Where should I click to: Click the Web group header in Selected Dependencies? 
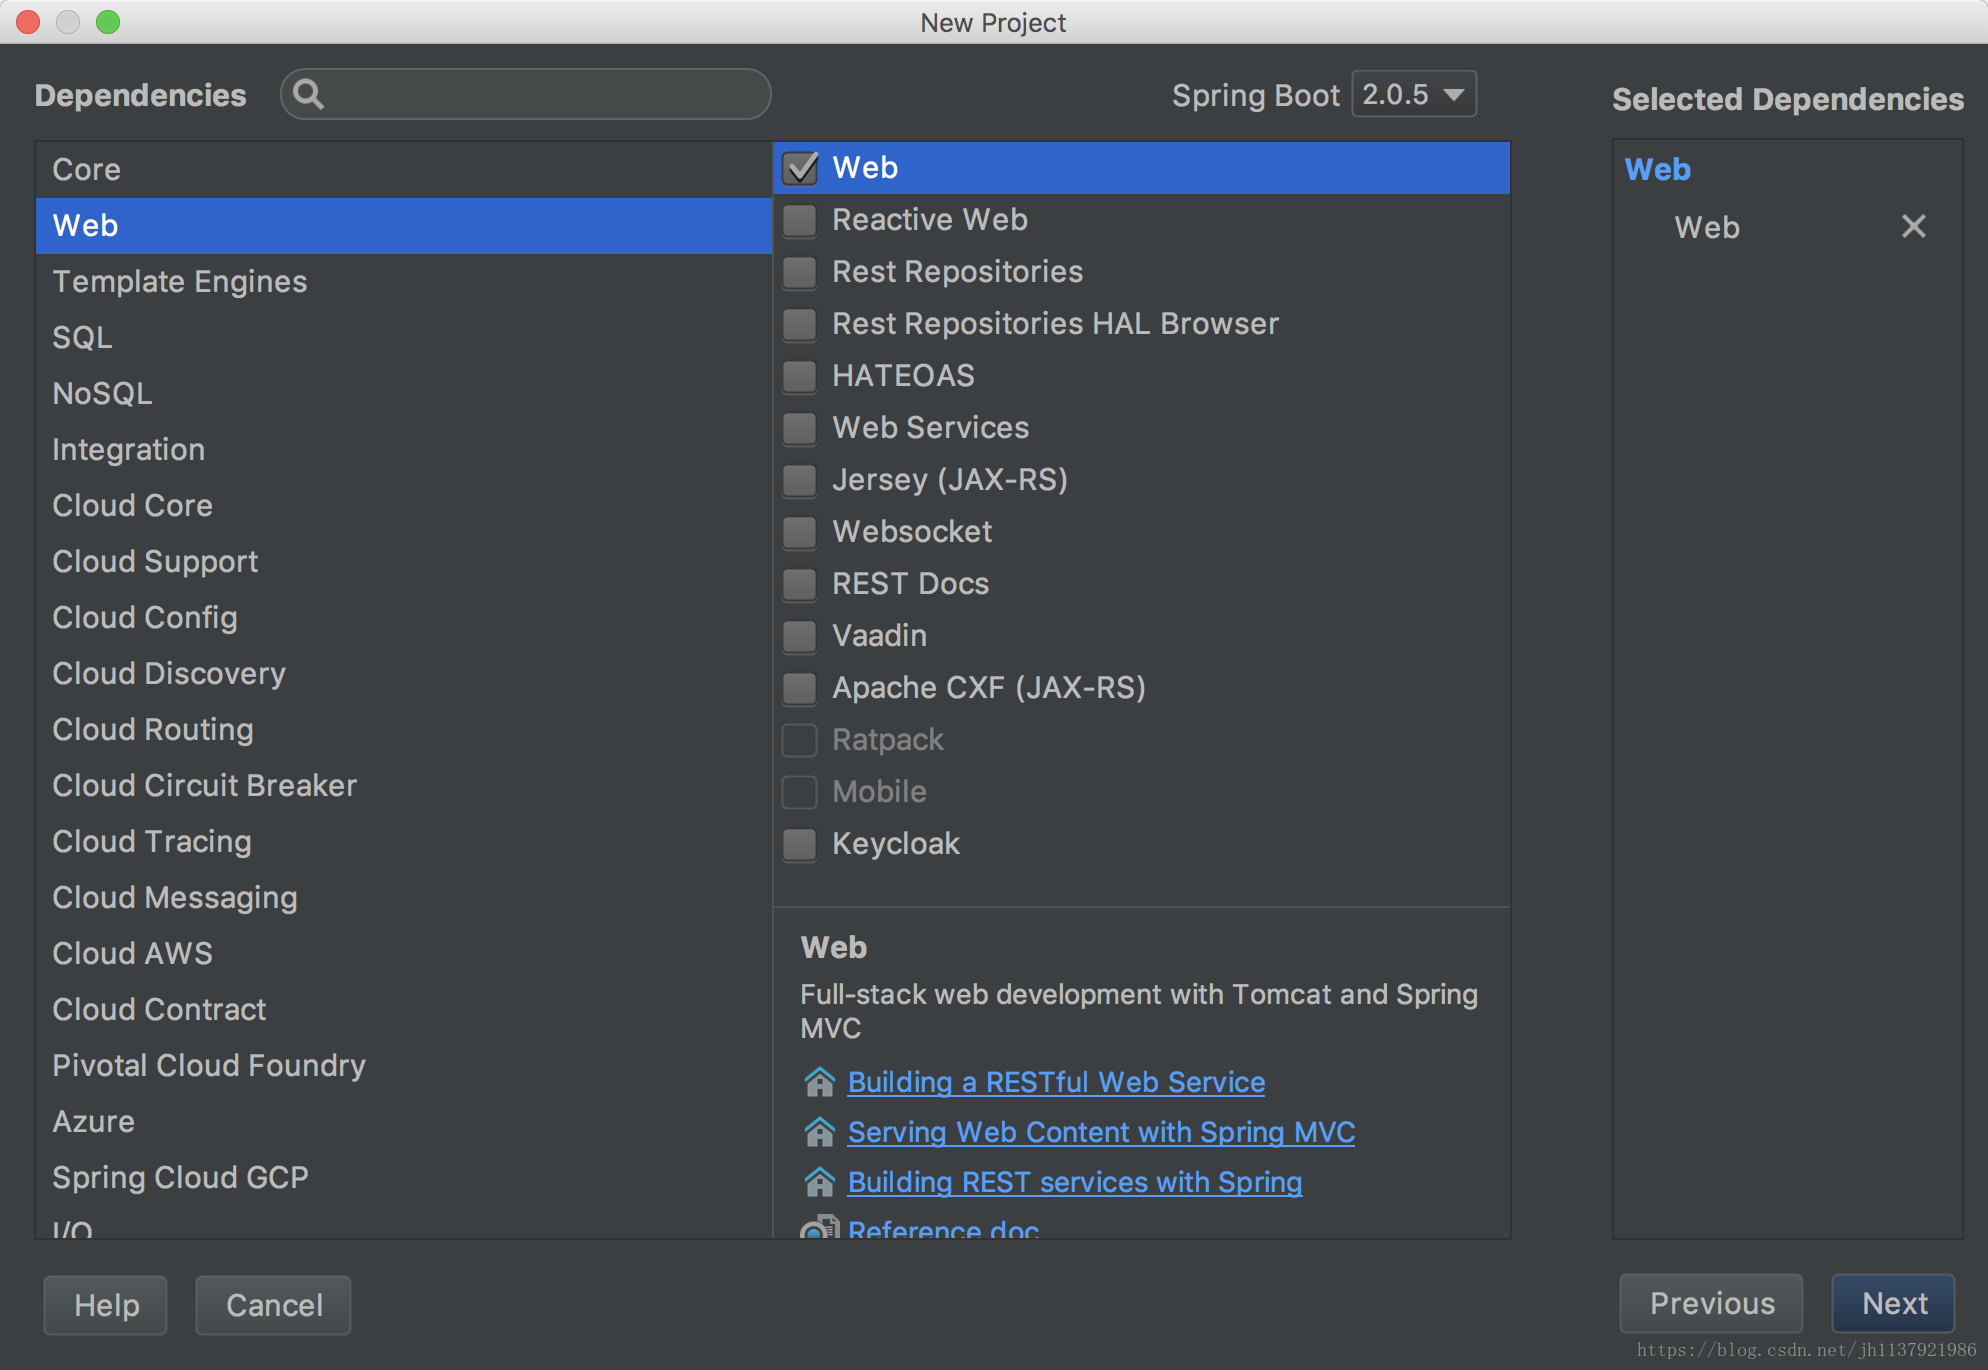1657,169
